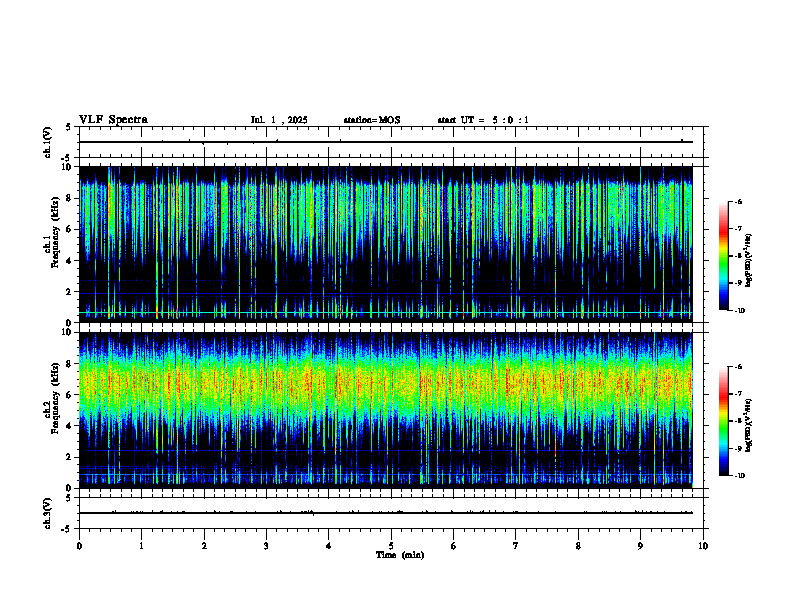The image size is (792, 612).
Task: Click the "7" tick on the time axis
Action: click(x=516, y=546)
